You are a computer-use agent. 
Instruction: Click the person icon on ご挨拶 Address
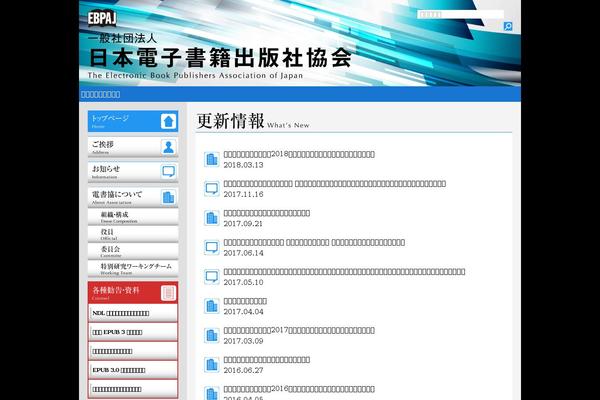pos(168,147)
